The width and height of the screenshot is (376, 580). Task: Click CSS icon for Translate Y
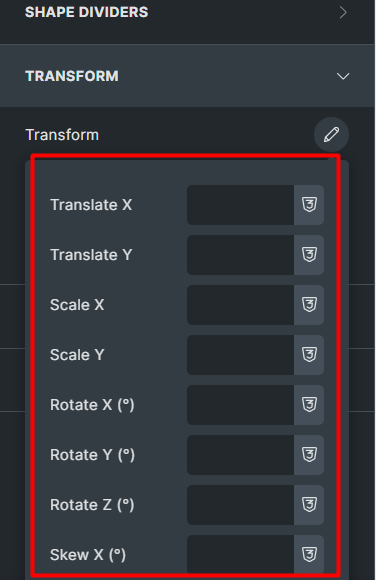point(309,255)
